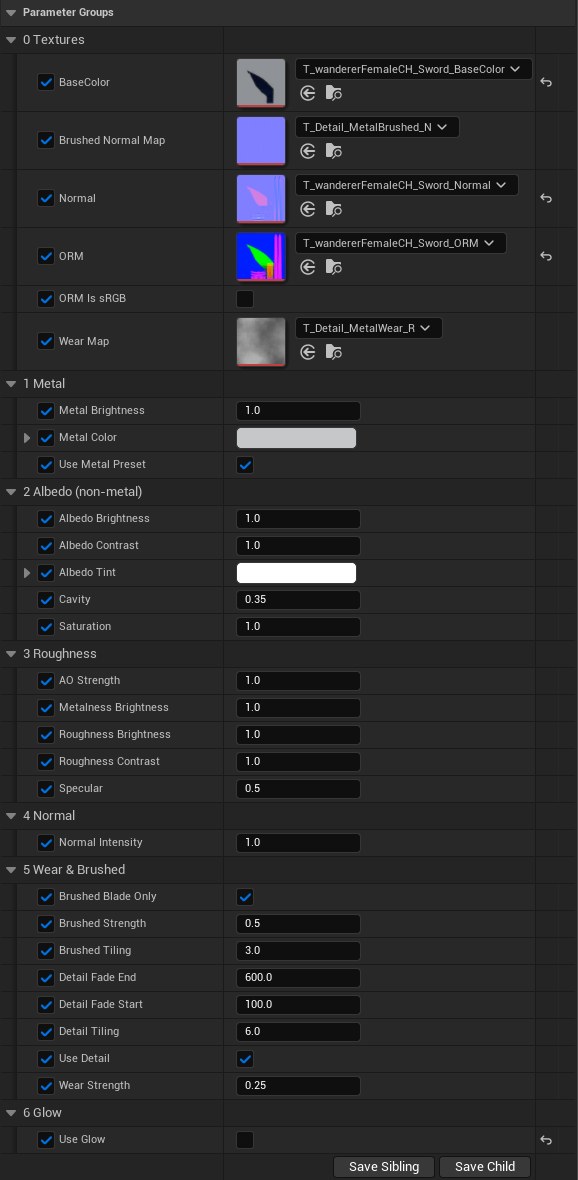Browse to Wear Map texture asset
Image resolution: width=578 pixels, height=1180 pixels.
click(x=333, y=352)
